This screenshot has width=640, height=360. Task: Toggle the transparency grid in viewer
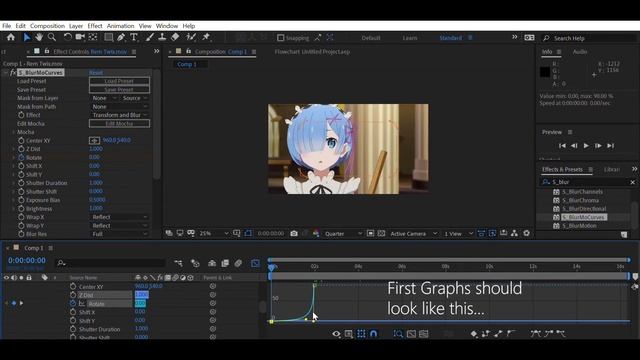(x=381, y=233)
